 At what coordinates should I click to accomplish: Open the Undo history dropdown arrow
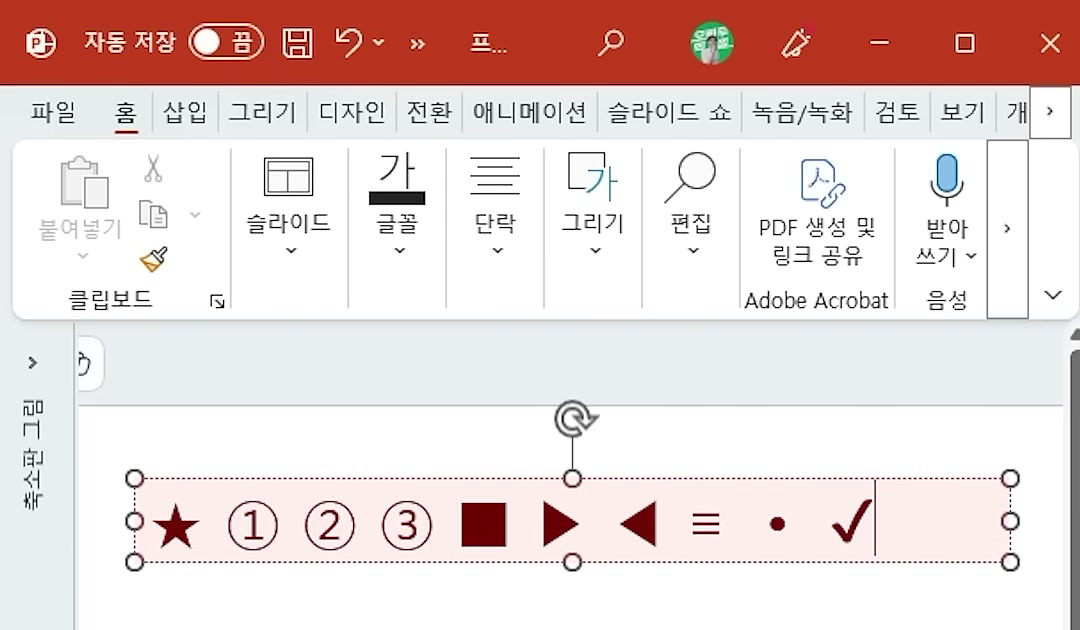(x=379, y=42)
